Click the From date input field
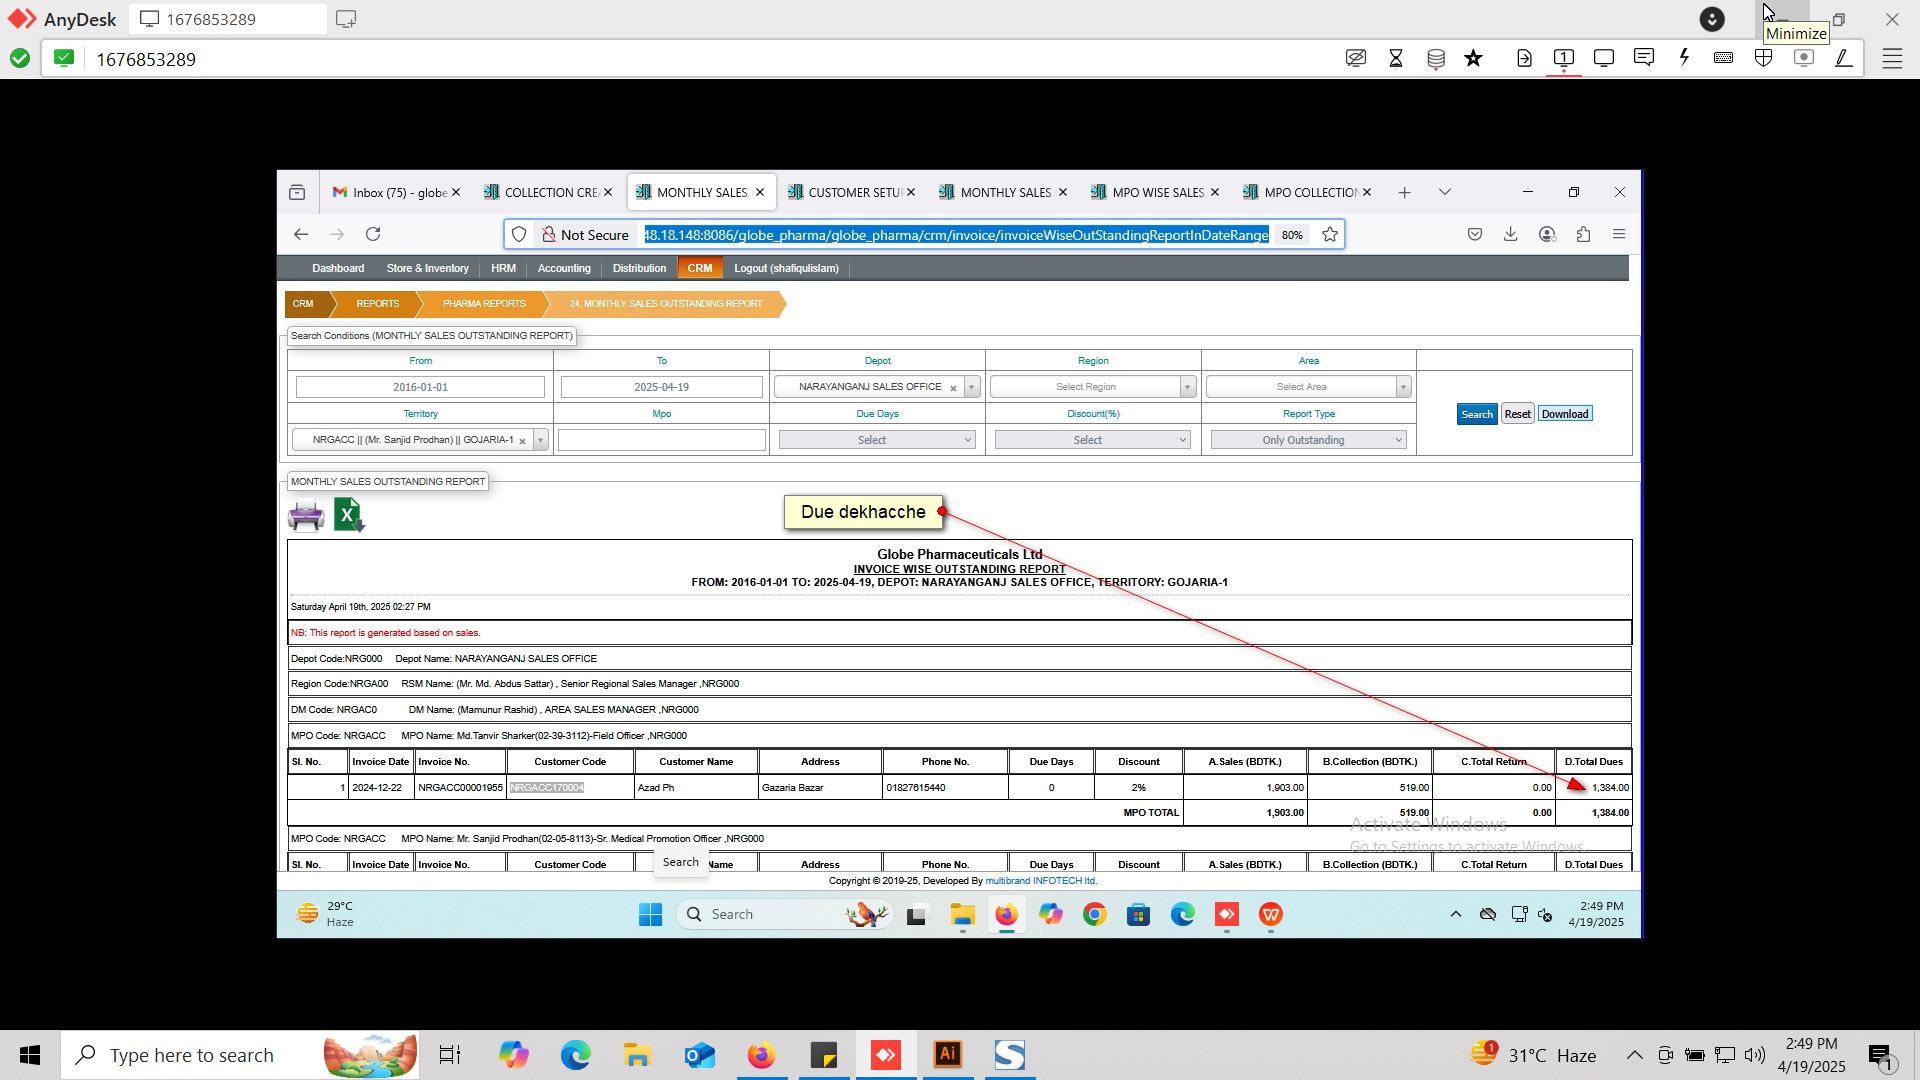1920x1080 pixels. tap(420, 387)
